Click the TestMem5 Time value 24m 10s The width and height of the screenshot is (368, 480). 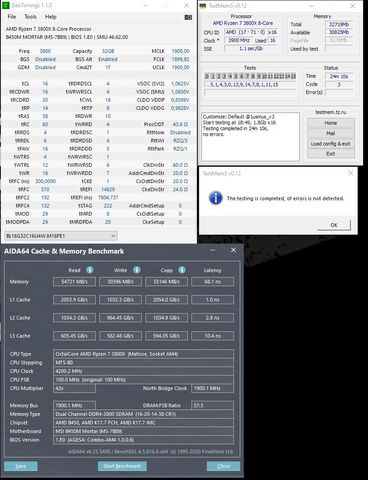[339, 76]
